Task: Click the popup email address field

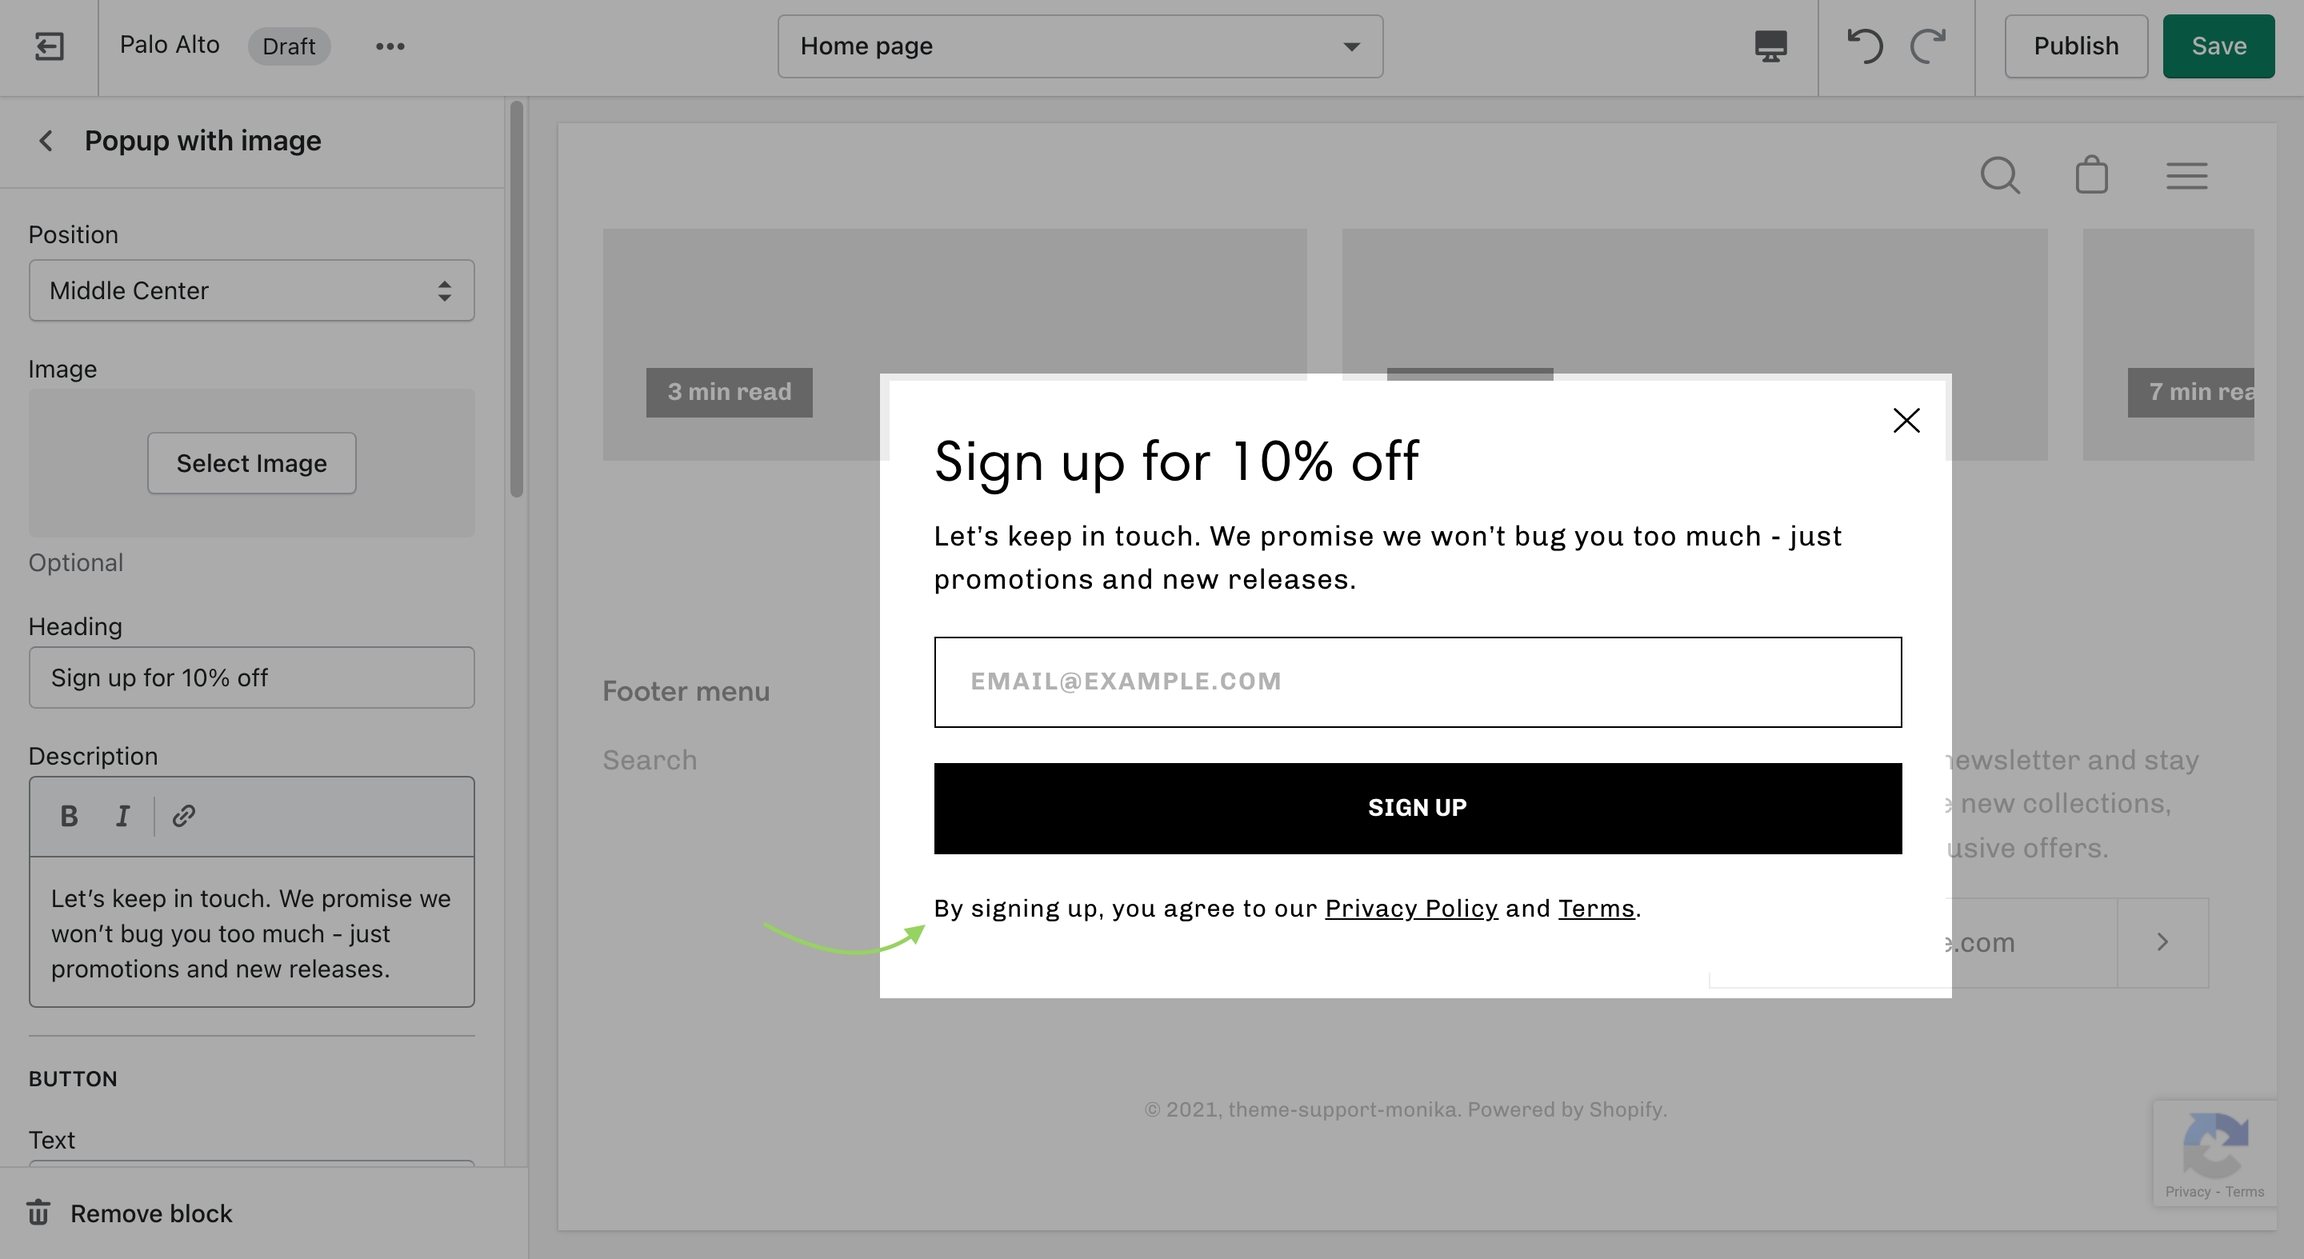Action: 1417,682
